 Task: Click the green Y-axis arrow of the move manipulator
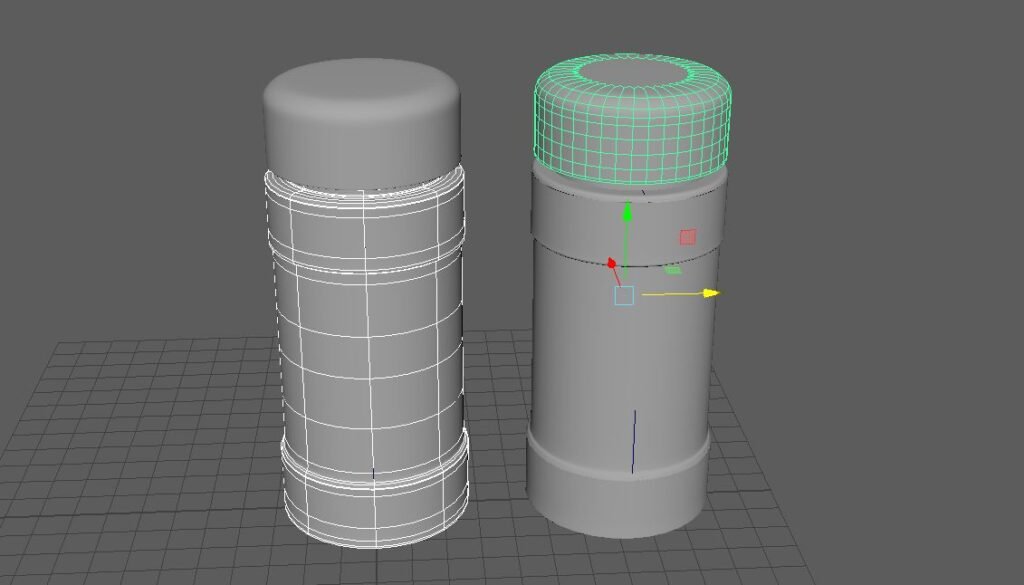[x=627, y=212]
